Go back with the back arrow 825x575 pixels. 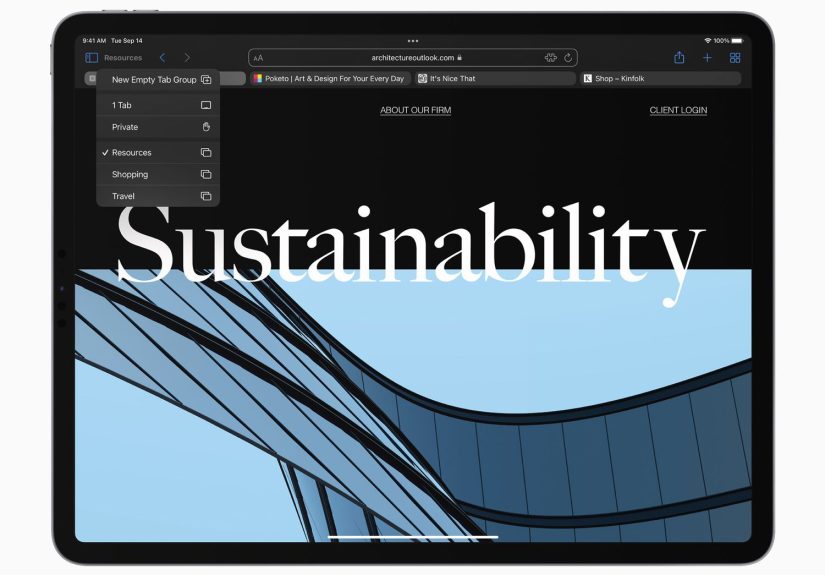[162, 58]
